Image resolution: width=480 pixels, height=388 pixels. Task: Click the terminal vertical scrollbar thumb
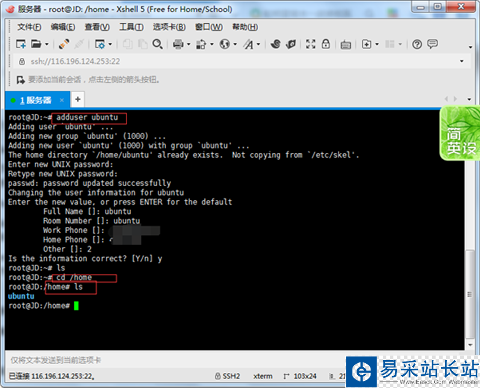pos(470,294)
